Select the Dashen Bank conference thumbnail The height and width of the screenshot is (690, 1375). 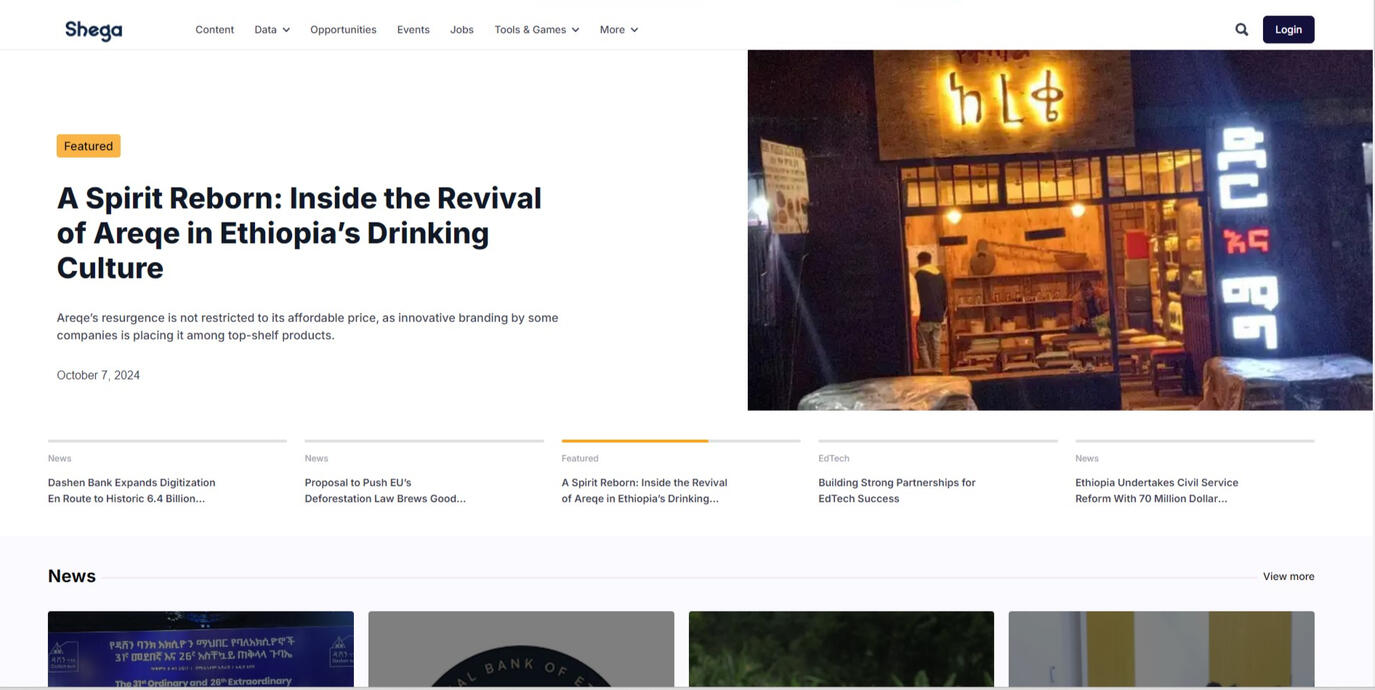[x=200, y=650]
